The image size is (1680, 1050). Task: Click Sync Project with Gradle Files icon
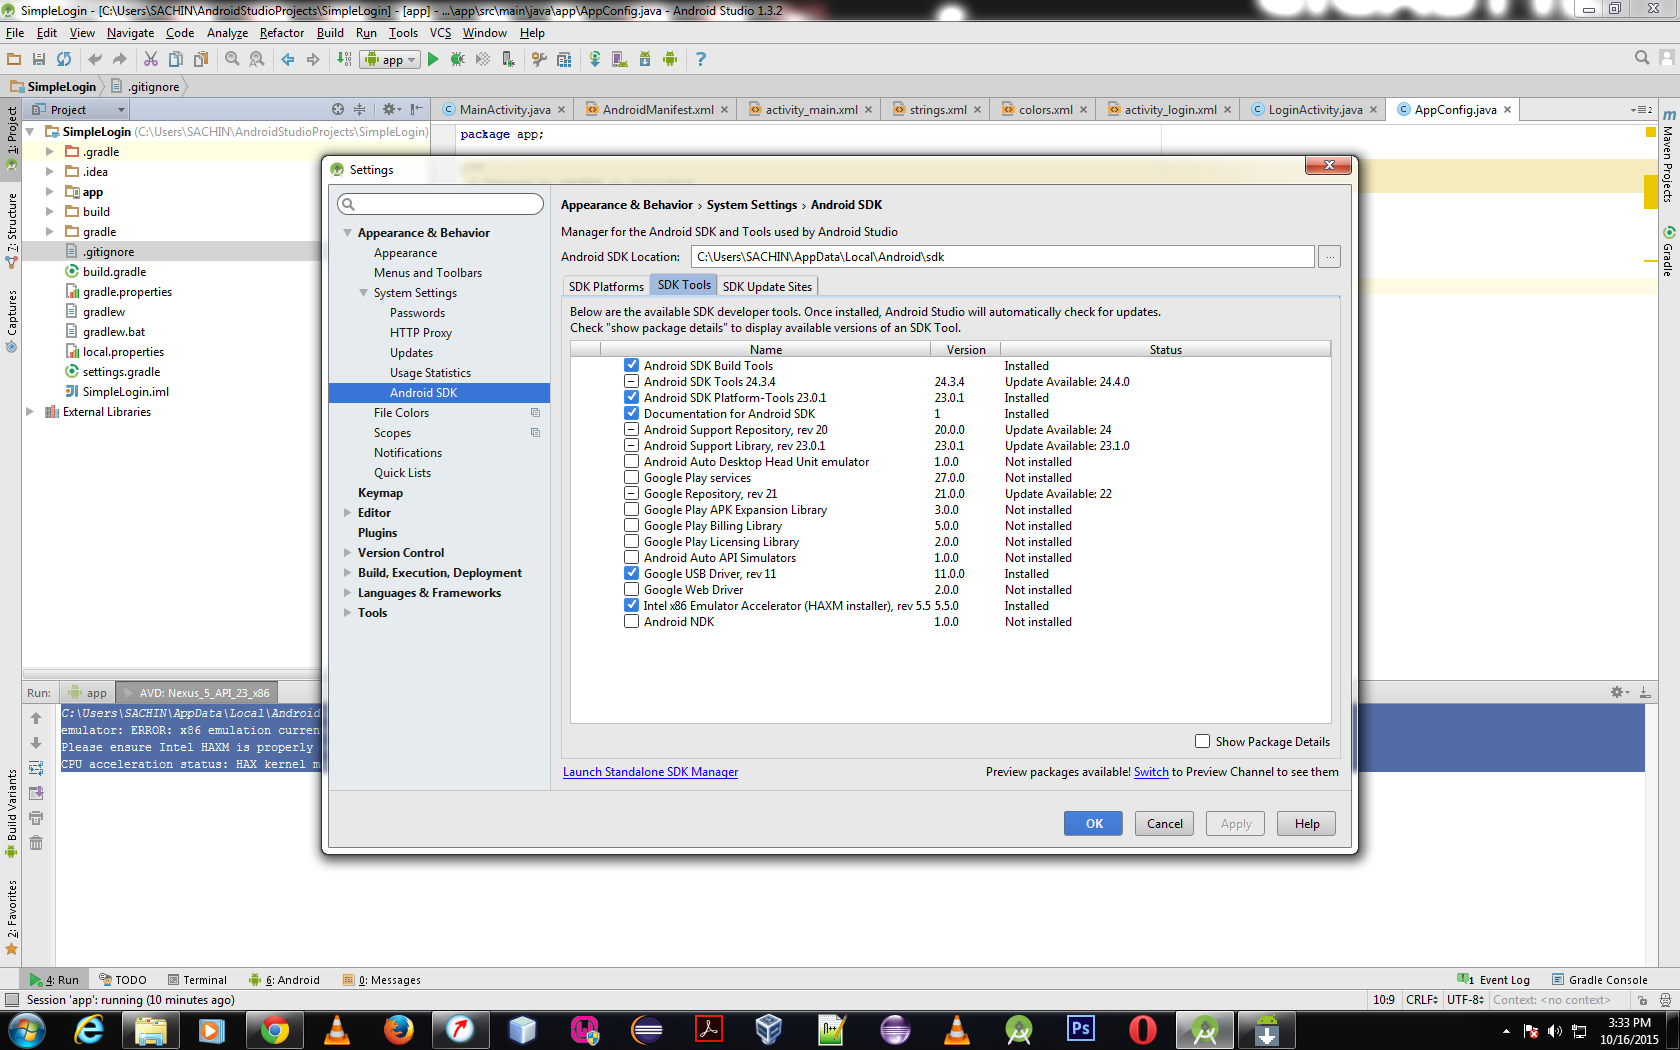pyautogui.click(x=595, y=59)
